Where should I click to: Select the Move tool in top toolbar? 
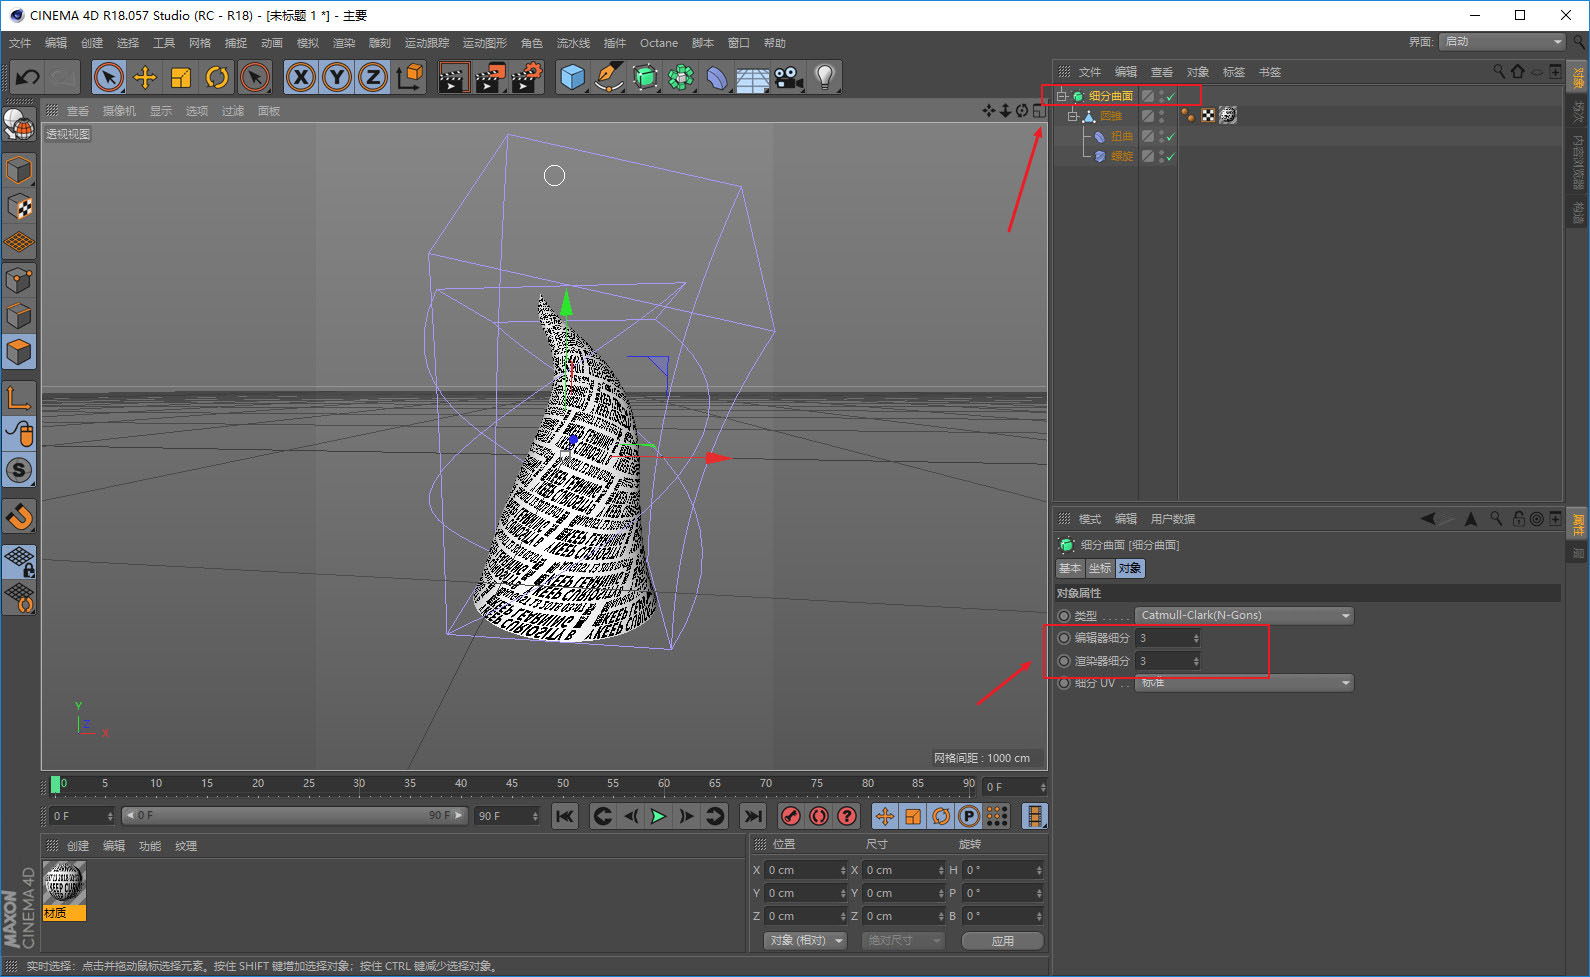click(x=145, y=77)
